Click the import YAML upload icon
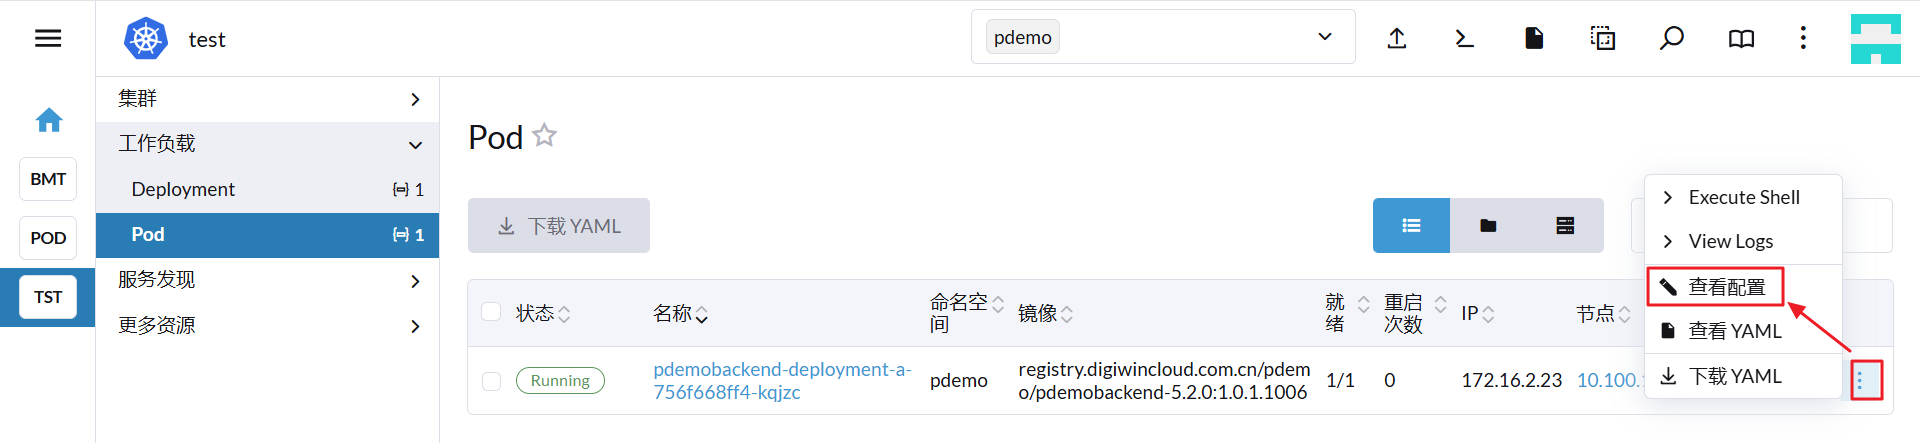The height and width of the screenshot is (443, 1920). 1397,38
